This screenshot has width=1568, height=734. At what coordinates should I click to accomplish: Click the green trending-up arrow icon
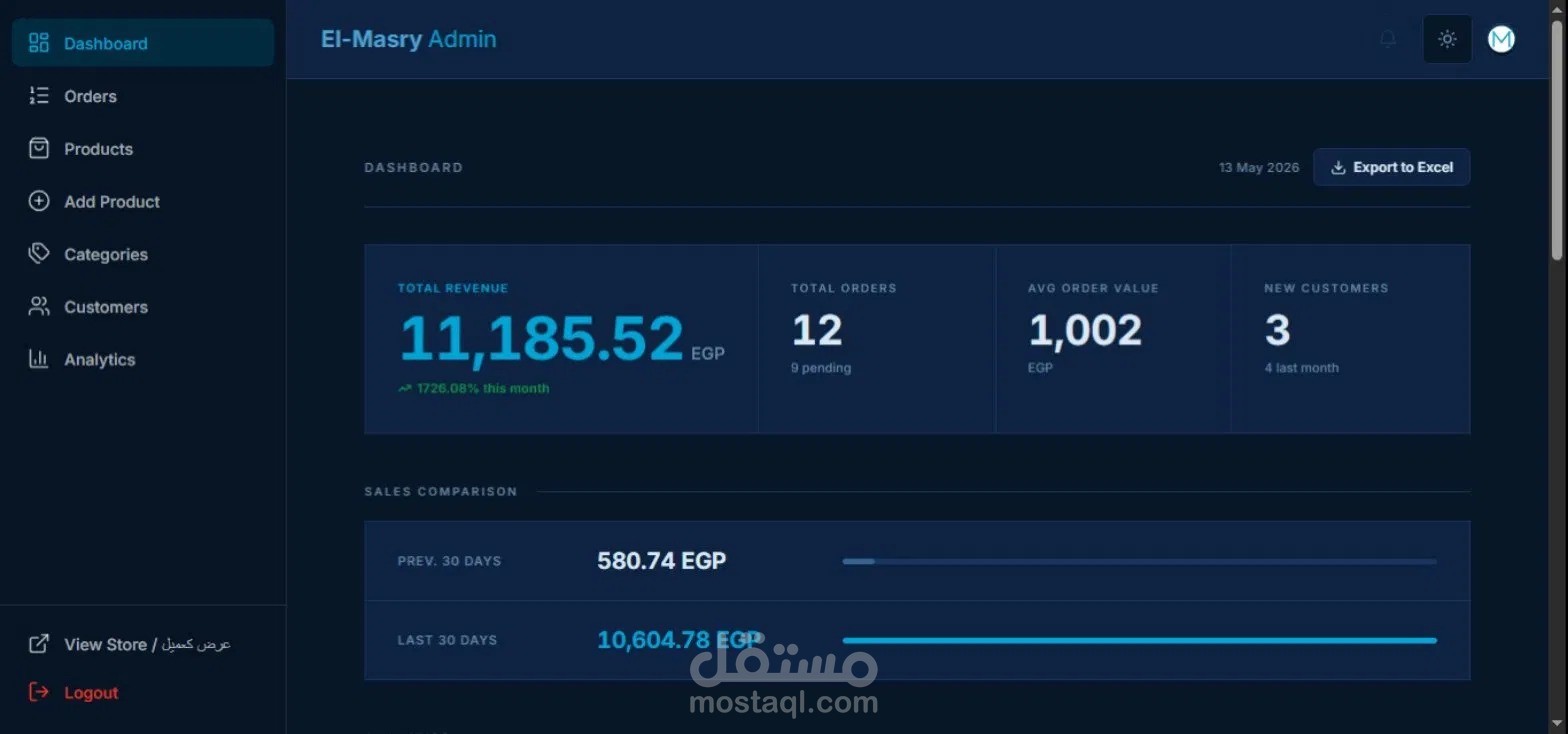405,388
